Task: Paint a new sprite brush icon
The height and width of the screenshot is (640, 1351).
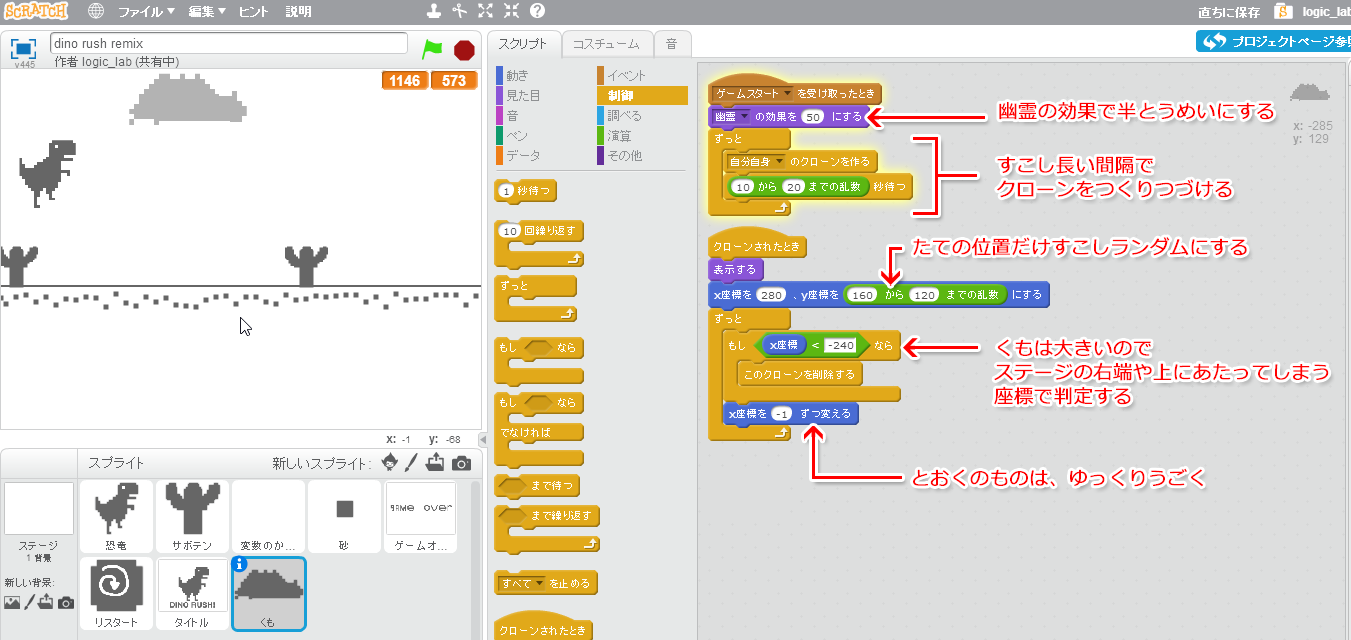Action: (411, 463)
